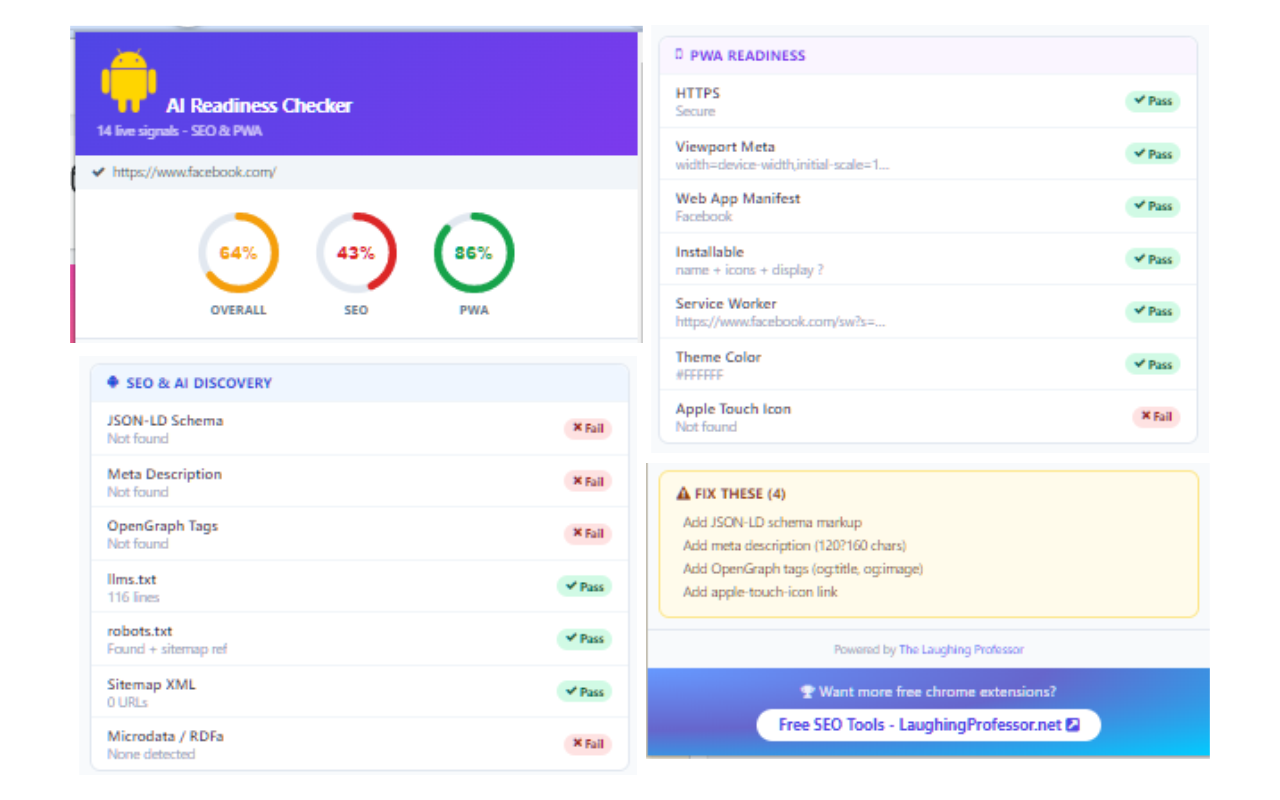Select the Apple Touch Icon row label
Image resolution: width=1280 pixels, height=800 pixels.
733,408
